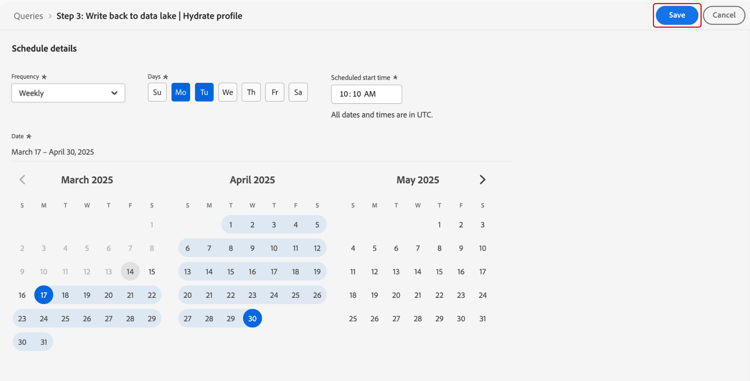Choose May 10 in the calendar
750x381 pixels.
[x=483, y=248]
